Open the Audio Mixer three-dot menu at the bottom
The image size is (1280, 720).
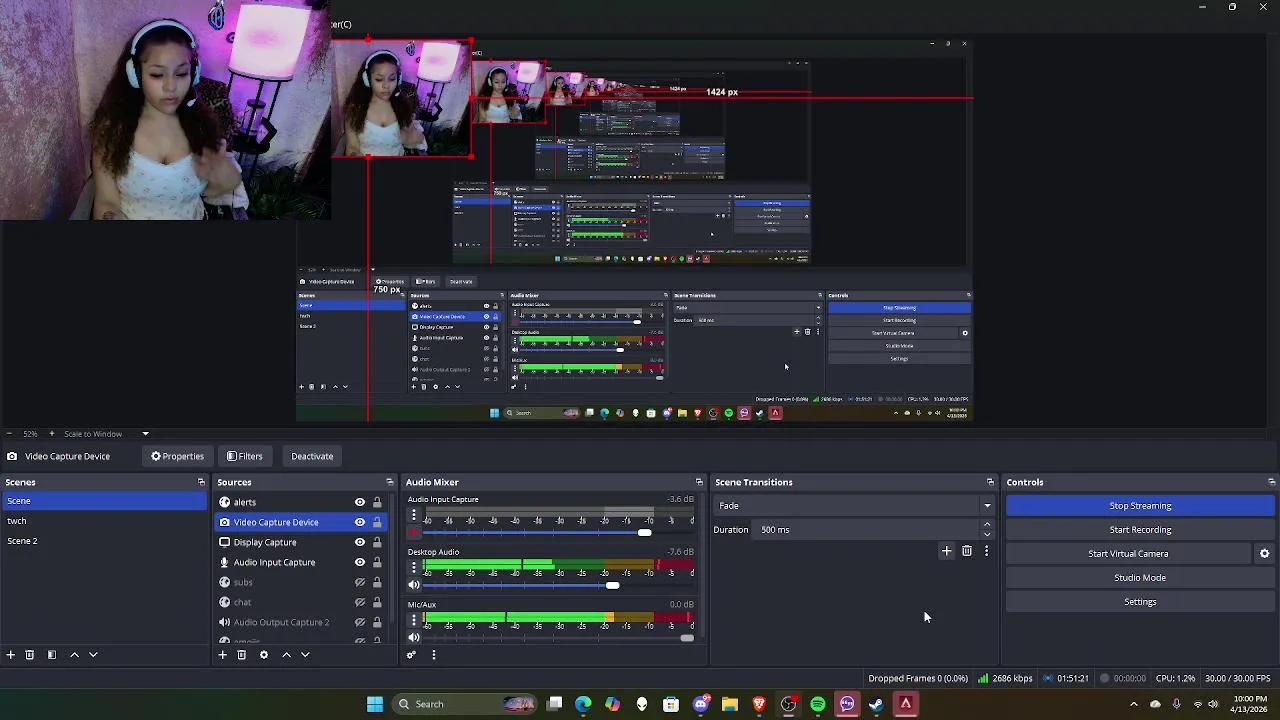pyautogui.click(x=434, y=655)
